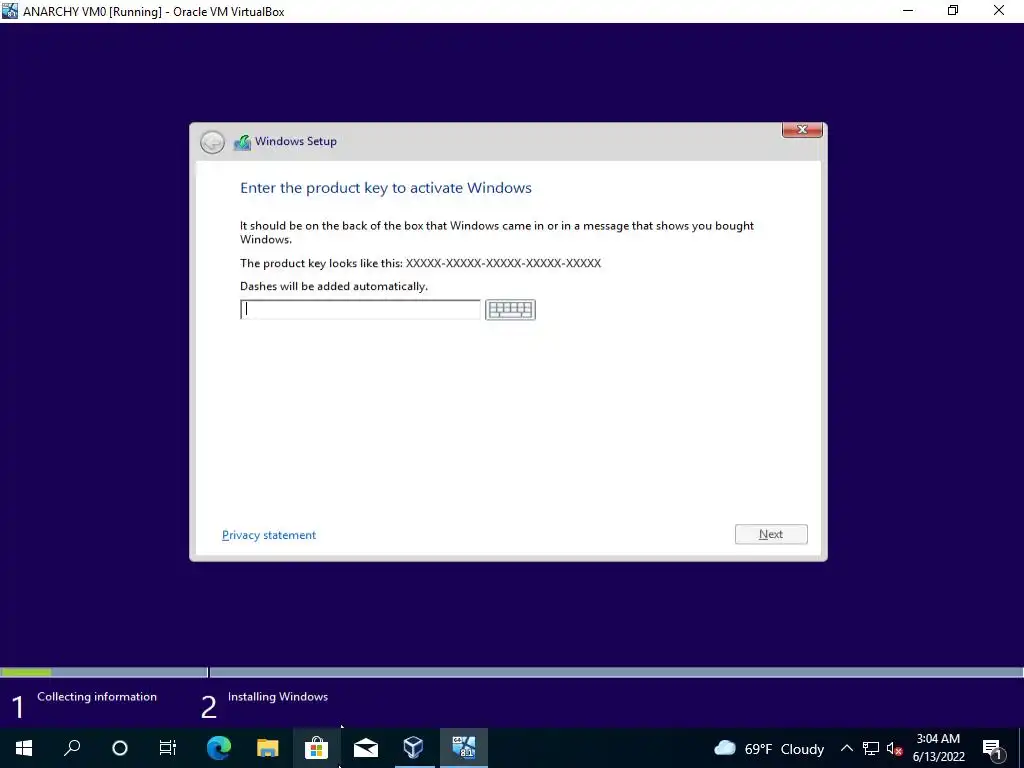Open the notification center icon
Image resolution: width=1024 pixels, height=768 pixels.
click(x=992, y=748)
